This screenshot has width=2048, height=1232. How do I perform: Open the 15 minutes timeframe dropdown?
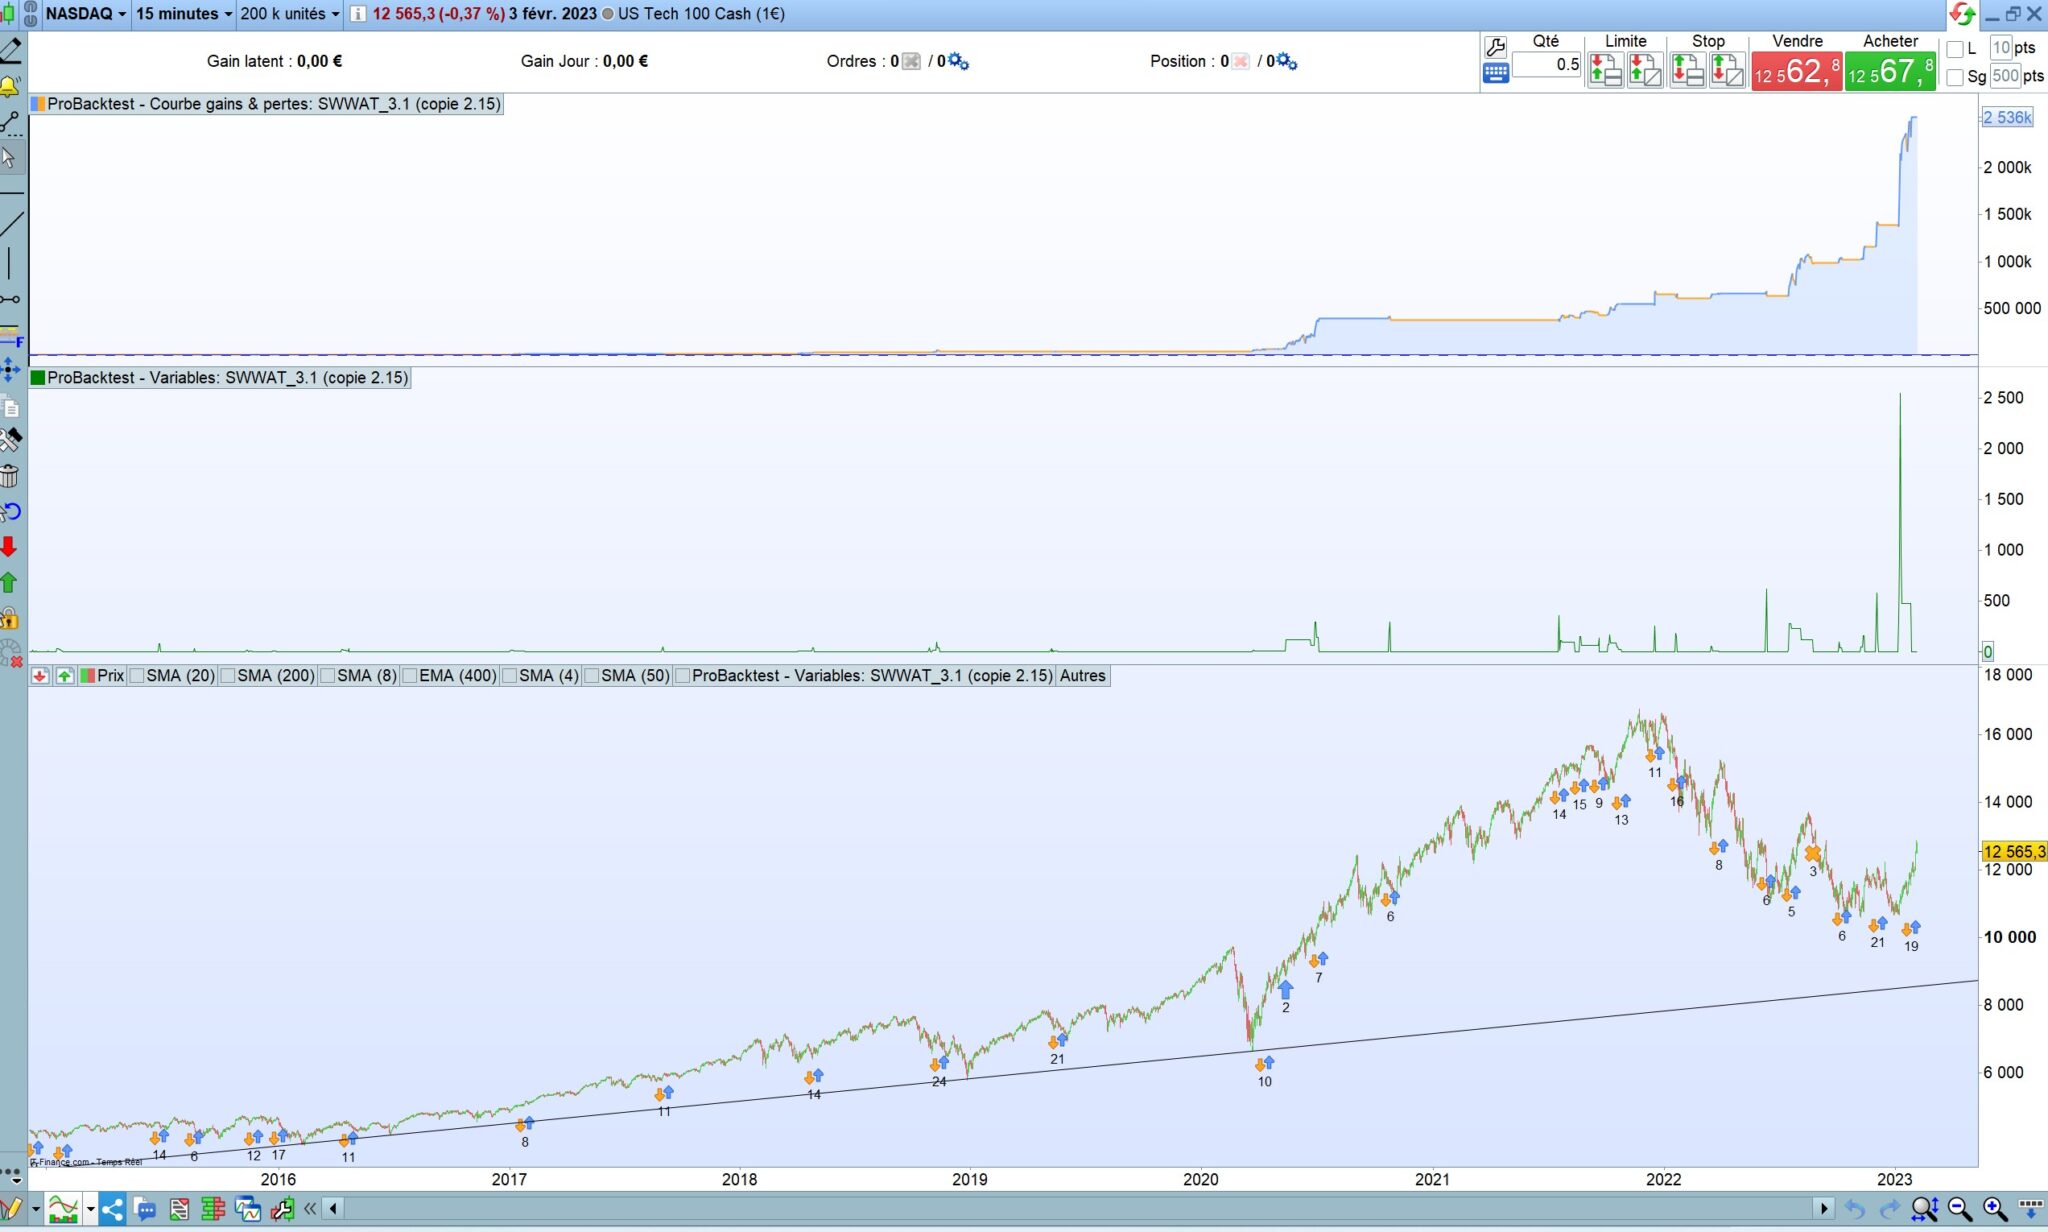click(x=184, y=14)
